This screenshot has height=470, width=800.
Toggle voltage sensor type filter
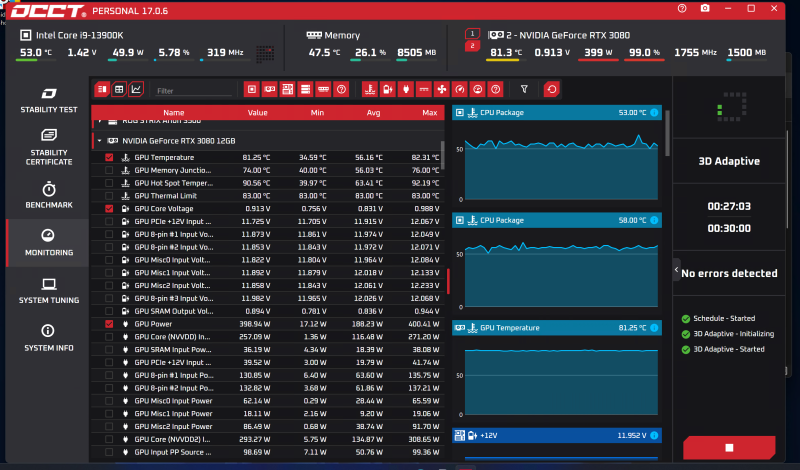pos(388,90)
